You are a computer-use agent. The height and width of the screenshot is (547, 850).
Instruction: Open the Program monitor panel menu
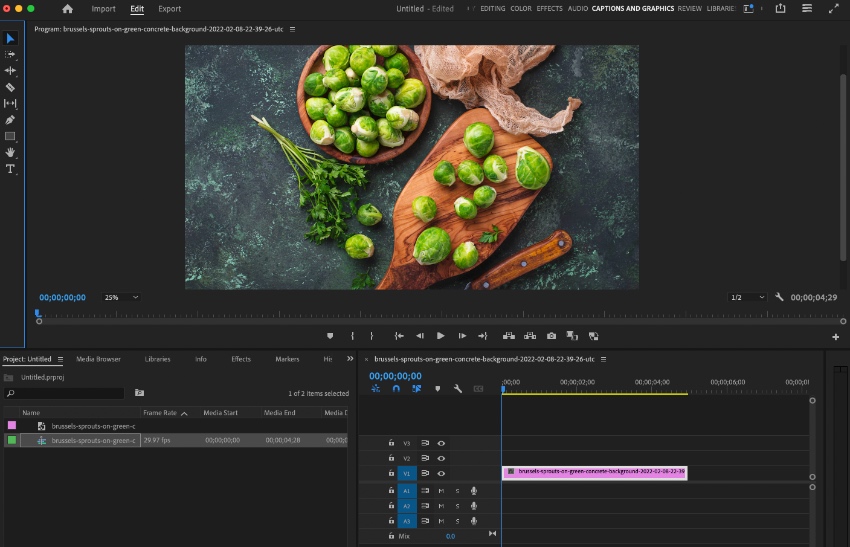pyautogui.click(x=292, y=29)
